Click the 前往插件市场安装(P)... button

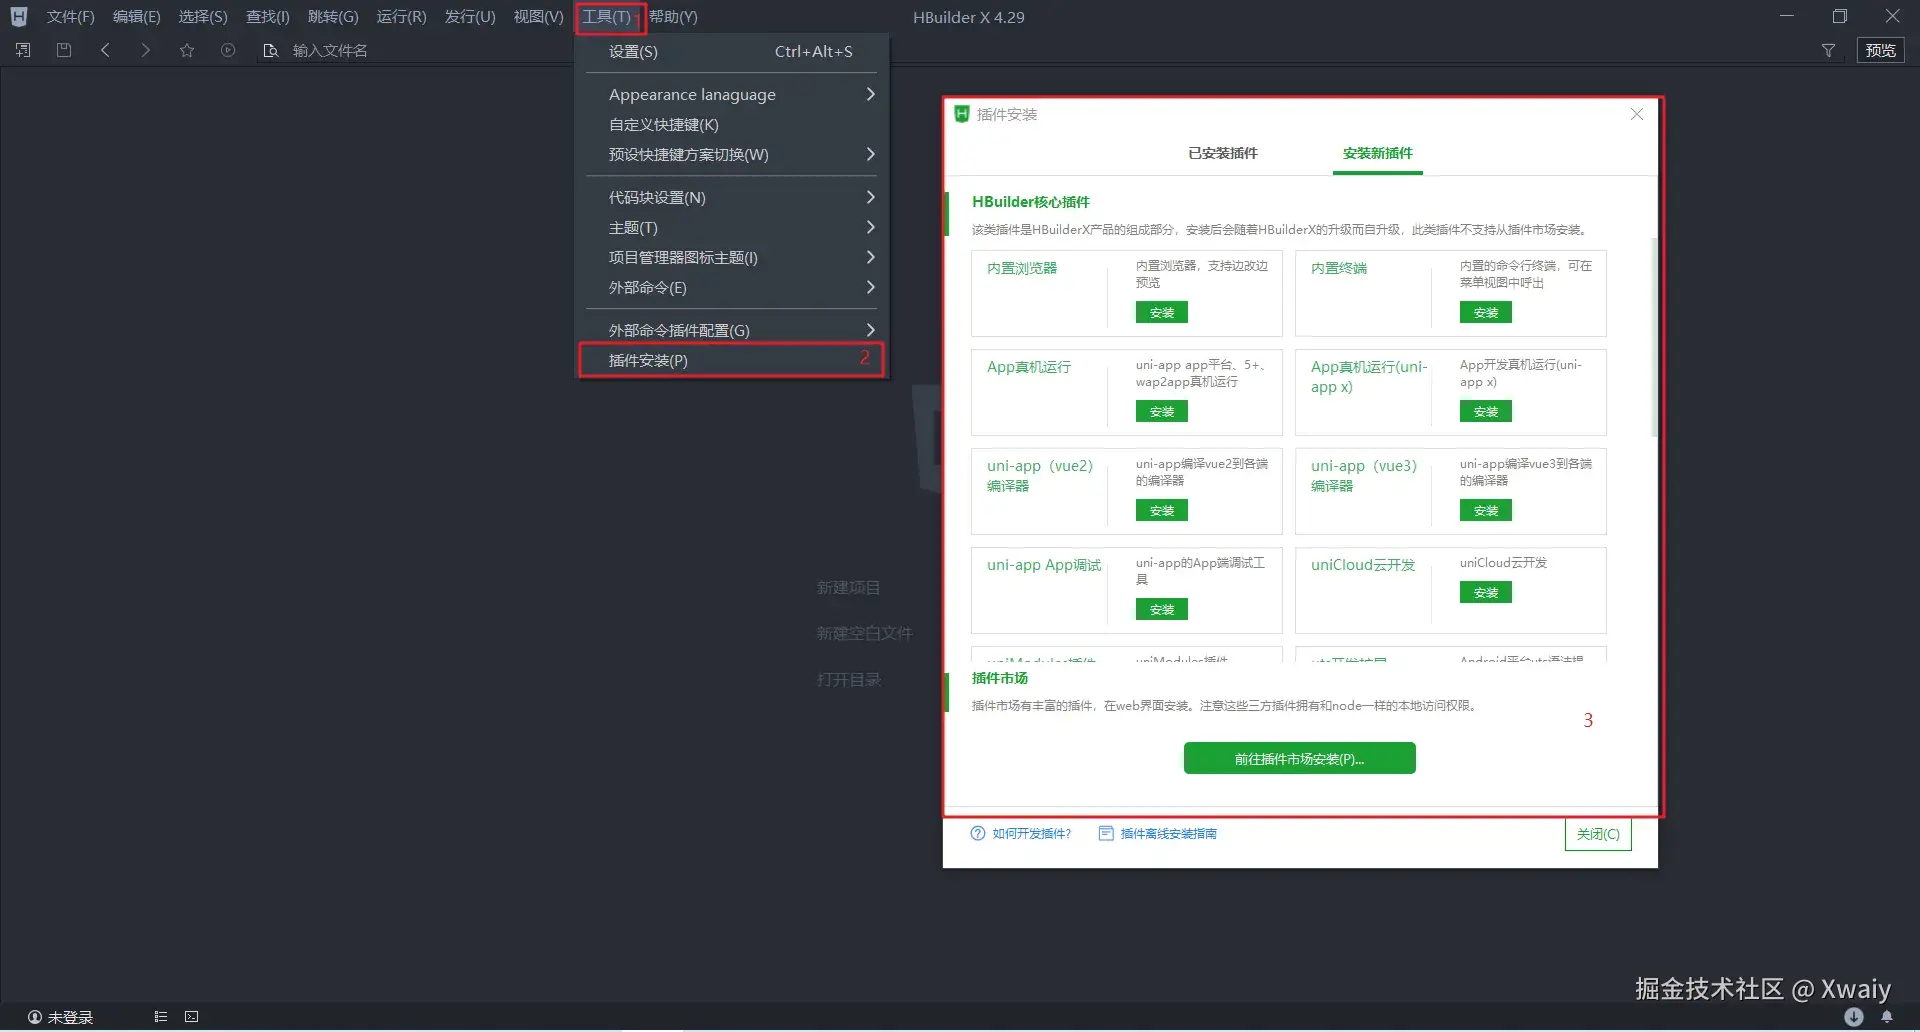[x=1299, y=758]
